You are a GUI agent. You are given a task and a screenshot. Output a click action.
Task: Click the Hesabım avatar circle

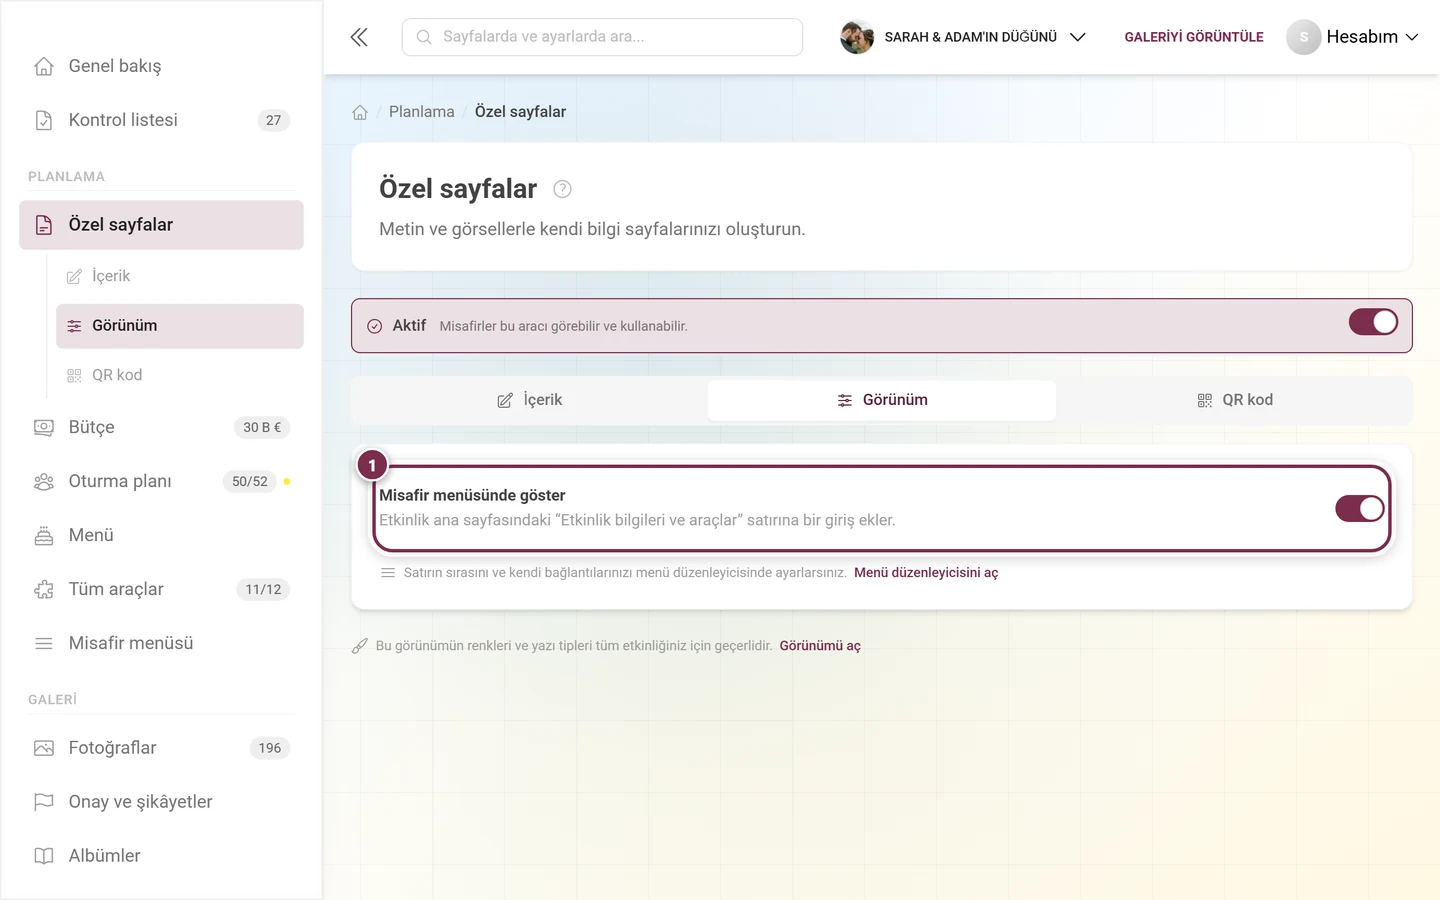point(1303,37)
